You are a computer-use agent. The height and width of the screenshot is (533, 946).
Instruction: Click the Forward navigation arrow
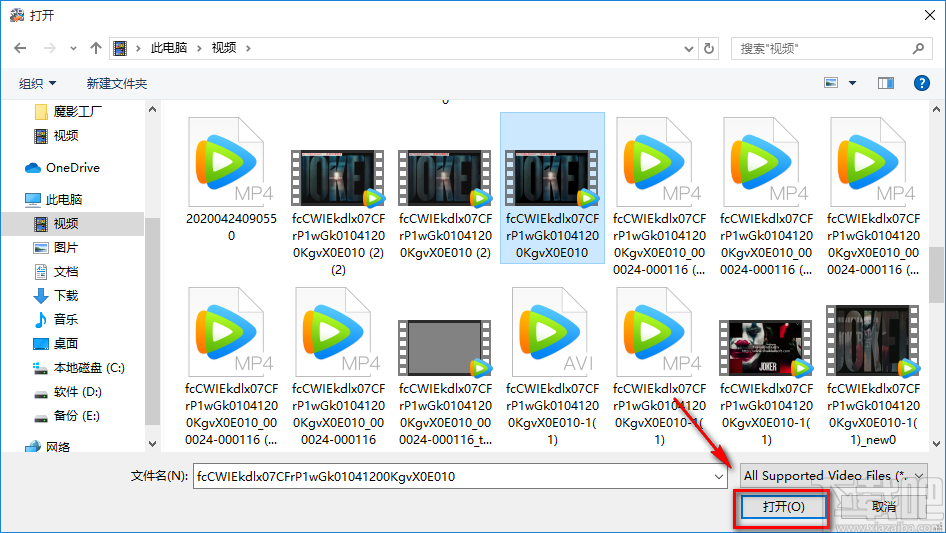[50, 48]
